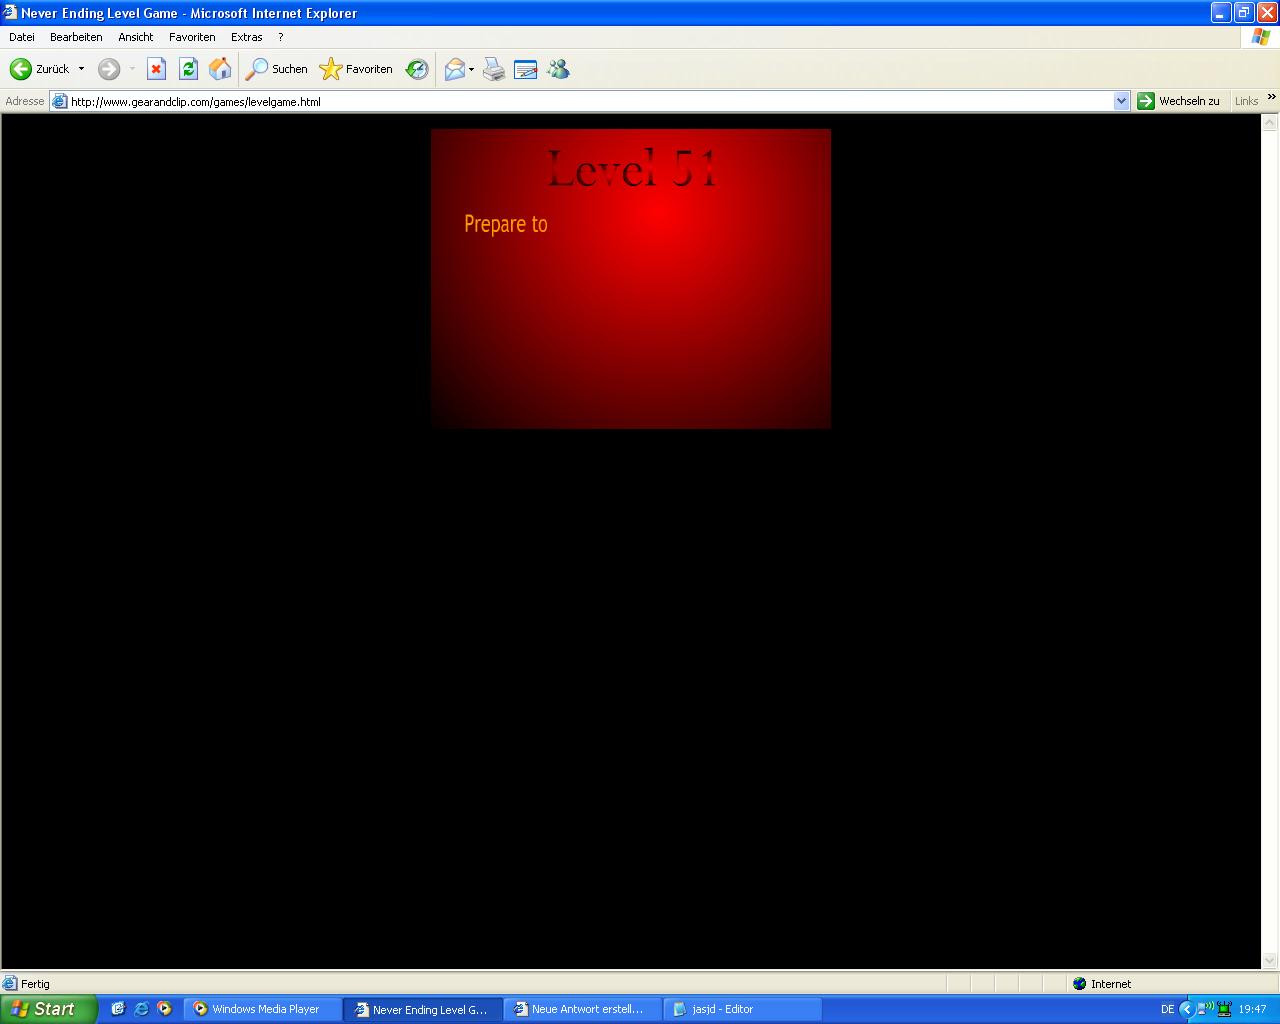Viewport: 1280px width, 1024px height.
Task: Refresh the page with the green arrows icon
Action: [x=188, y=69]
